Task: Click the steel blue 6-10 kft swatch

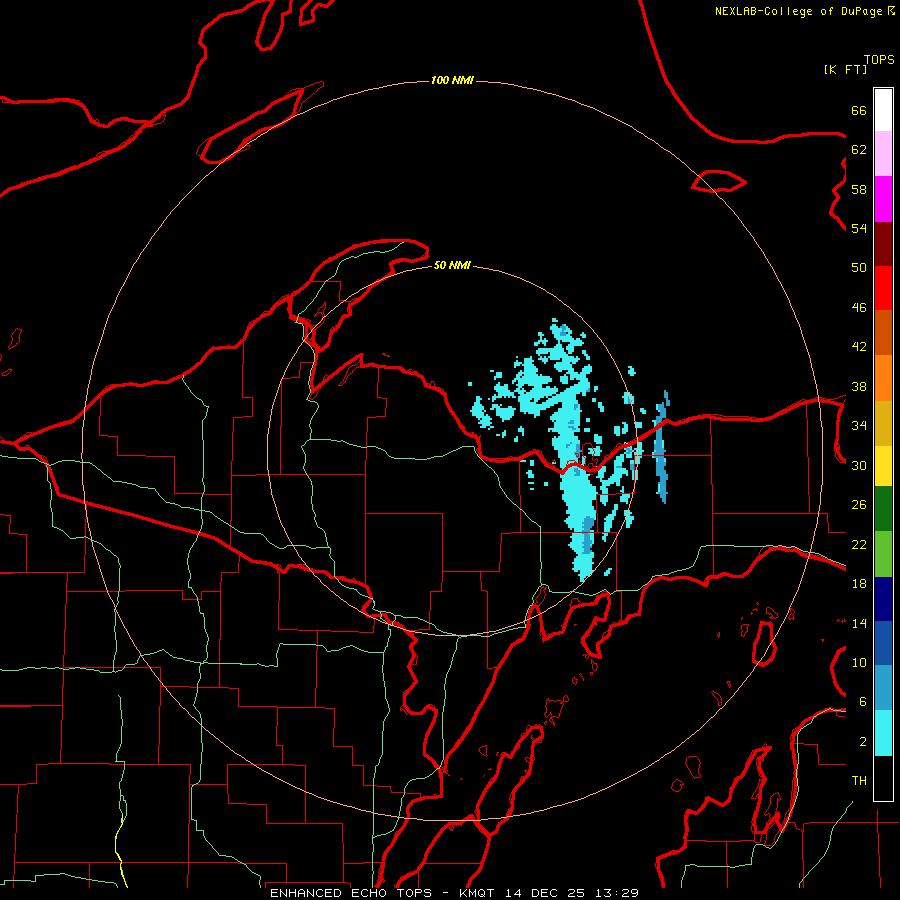Action: (x=883, y=687)
